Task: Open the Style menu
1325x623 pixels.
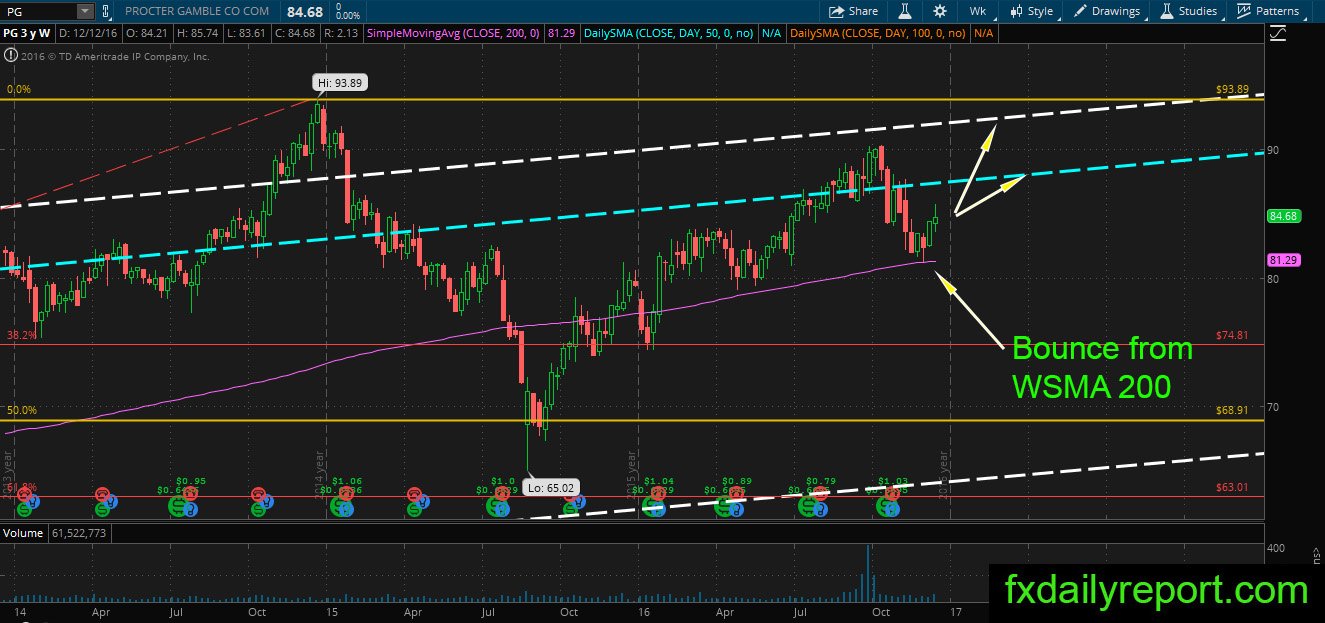Action: coord(1032,11)
